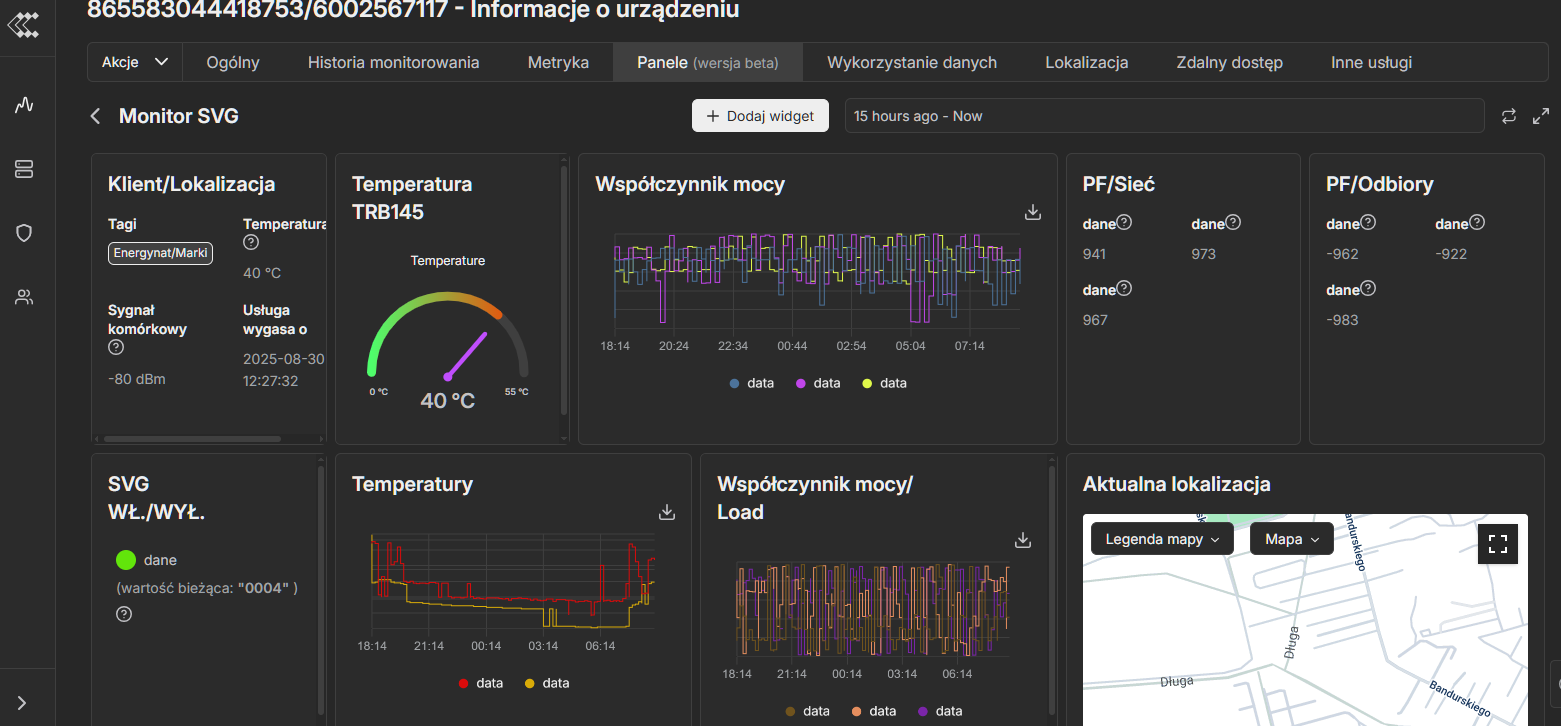Open the Historia monitorowania tab

(394, 62)
